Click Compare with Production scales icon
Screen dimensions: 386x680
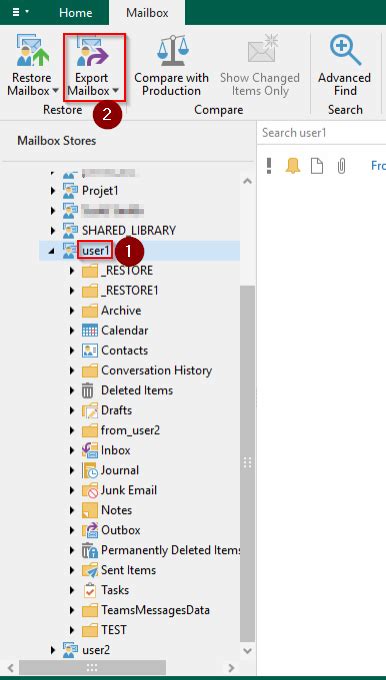(173, 50)
